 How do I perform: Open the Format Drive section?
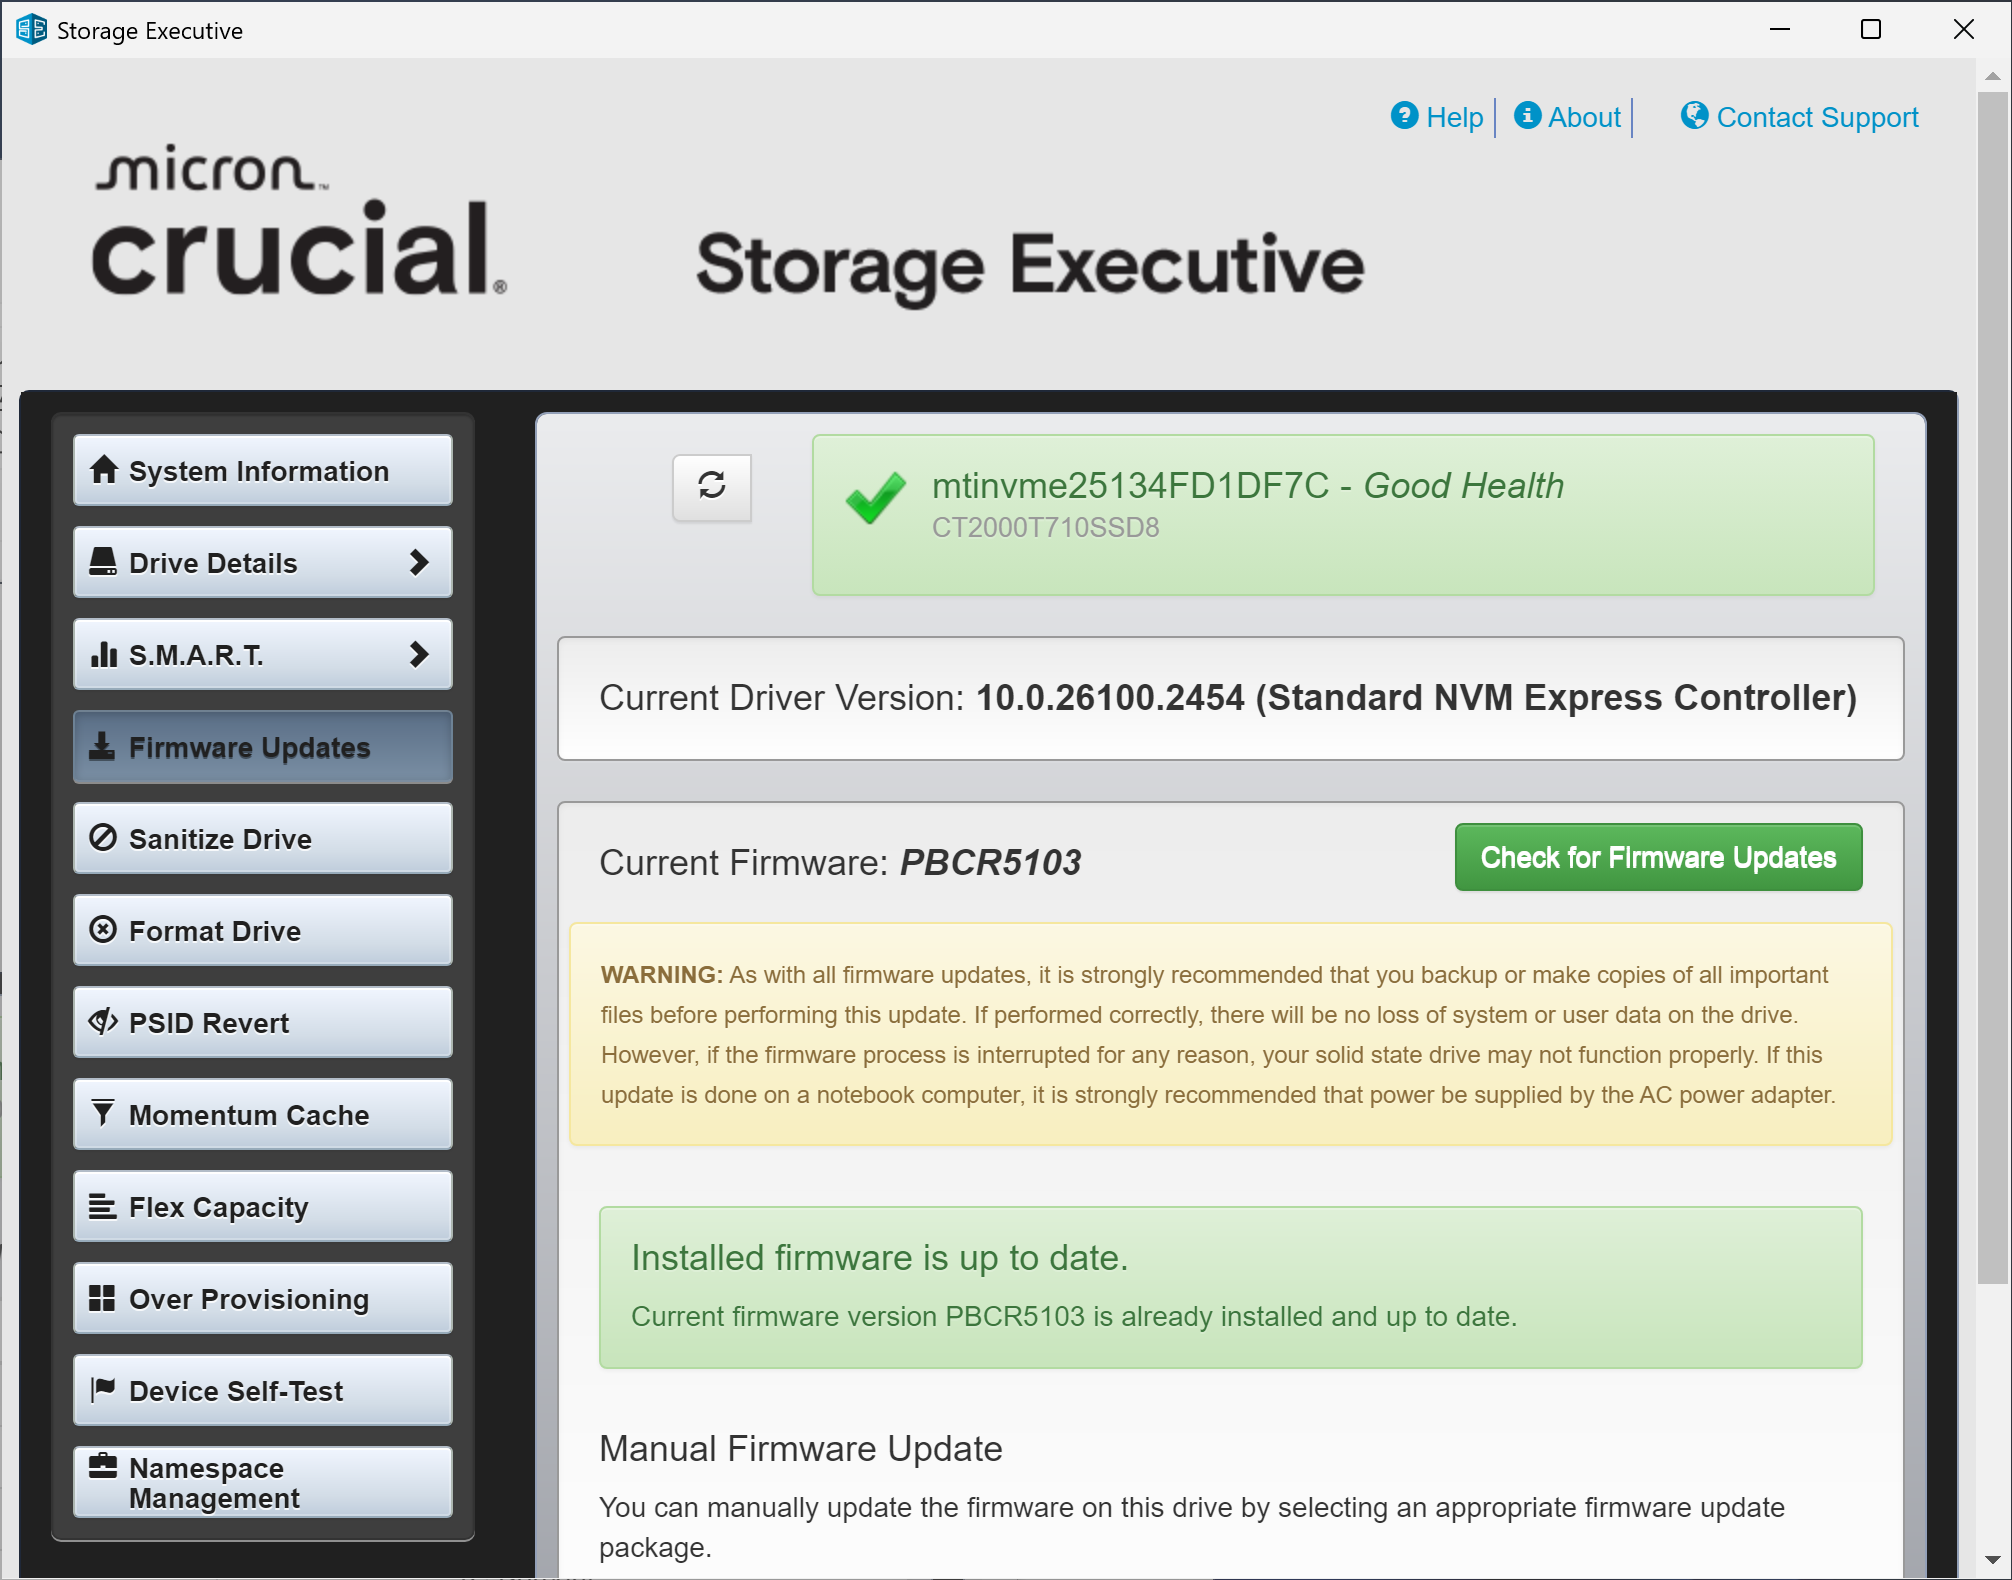coord(263,930)
